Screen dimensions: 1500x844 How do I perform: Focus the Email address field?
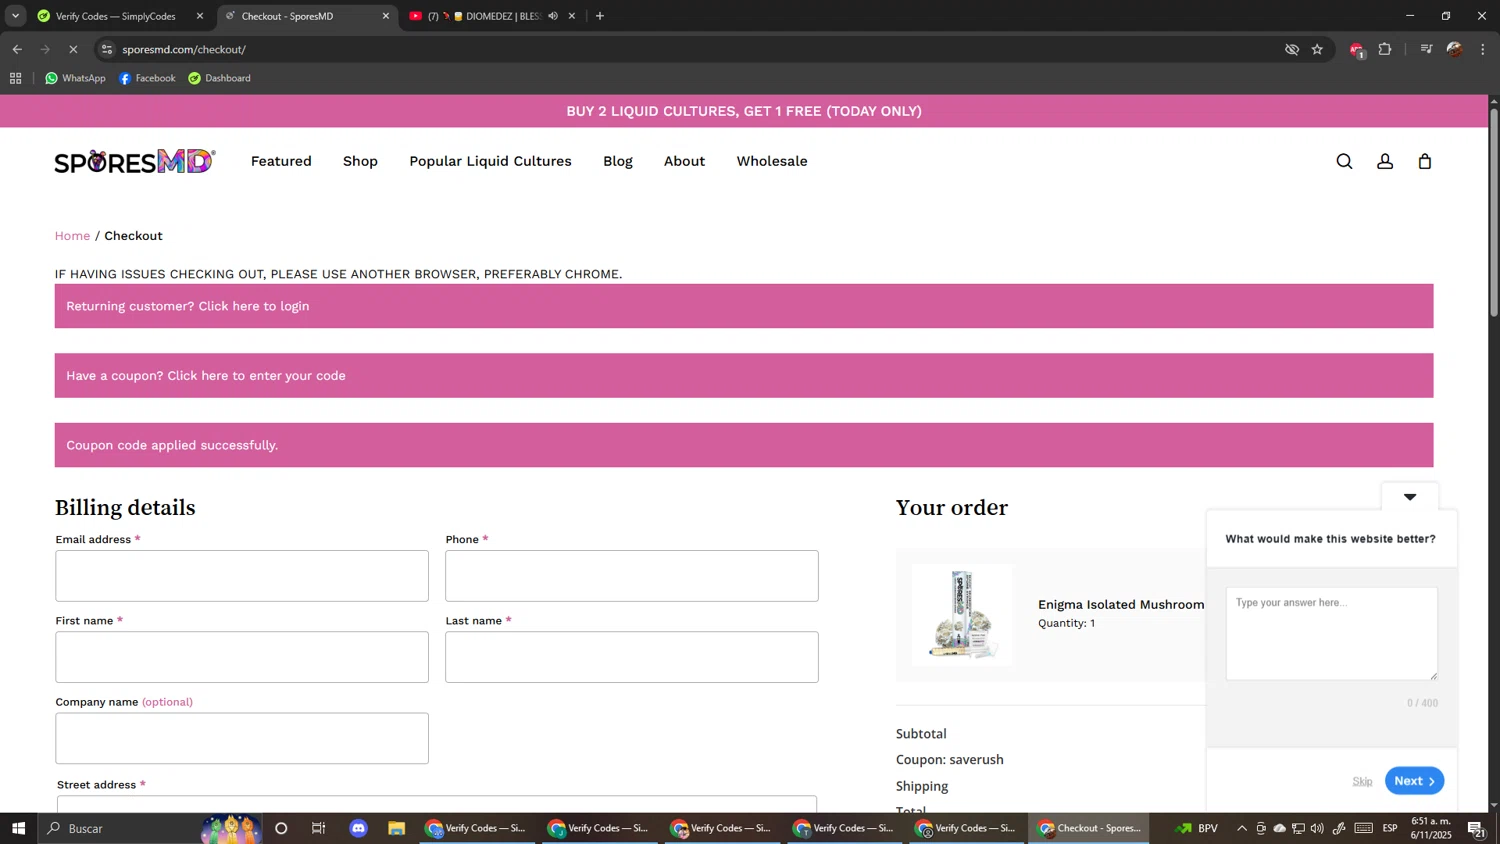(x=242, y=576)
